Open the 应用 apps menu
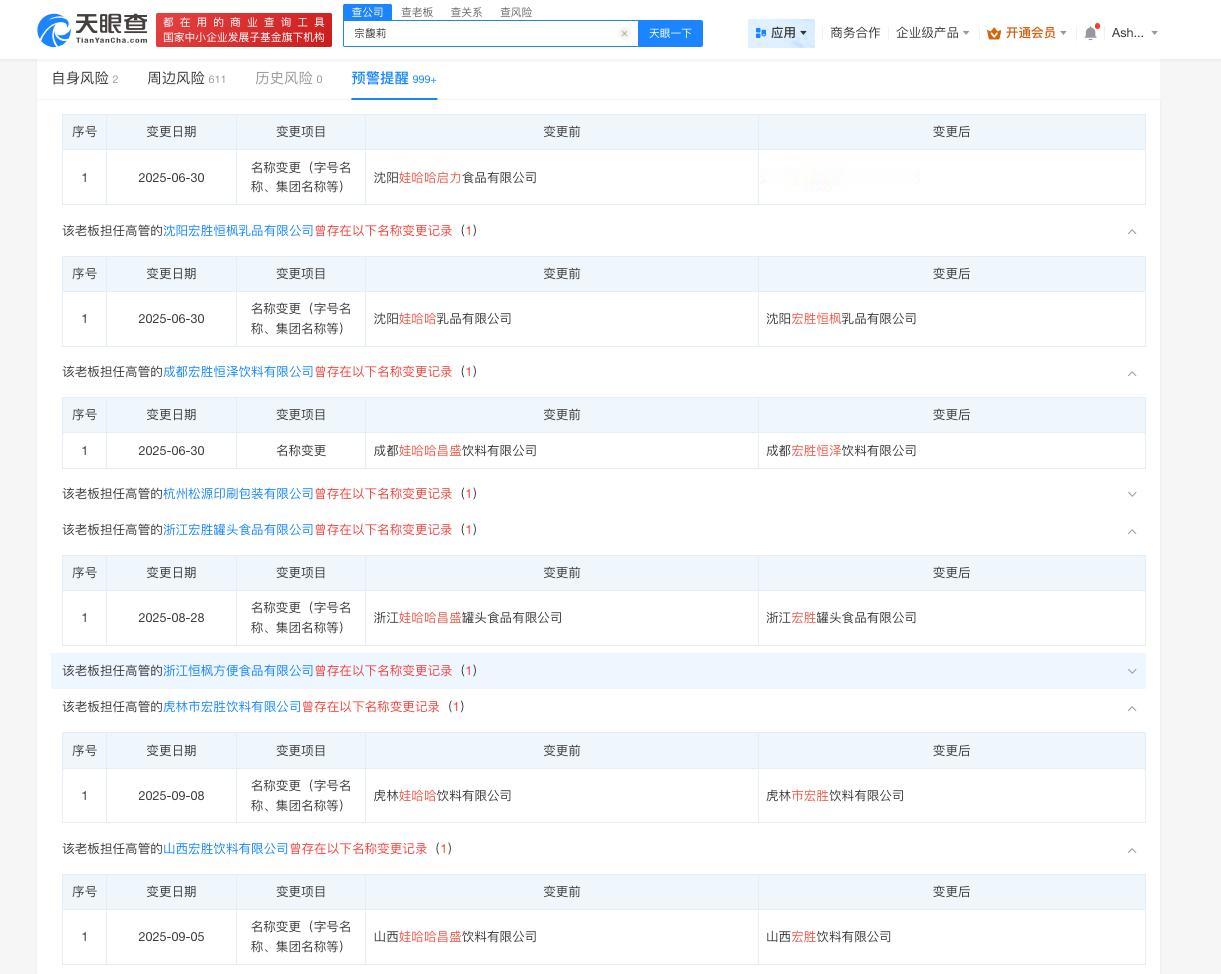1221x974 pixels. 781,33
